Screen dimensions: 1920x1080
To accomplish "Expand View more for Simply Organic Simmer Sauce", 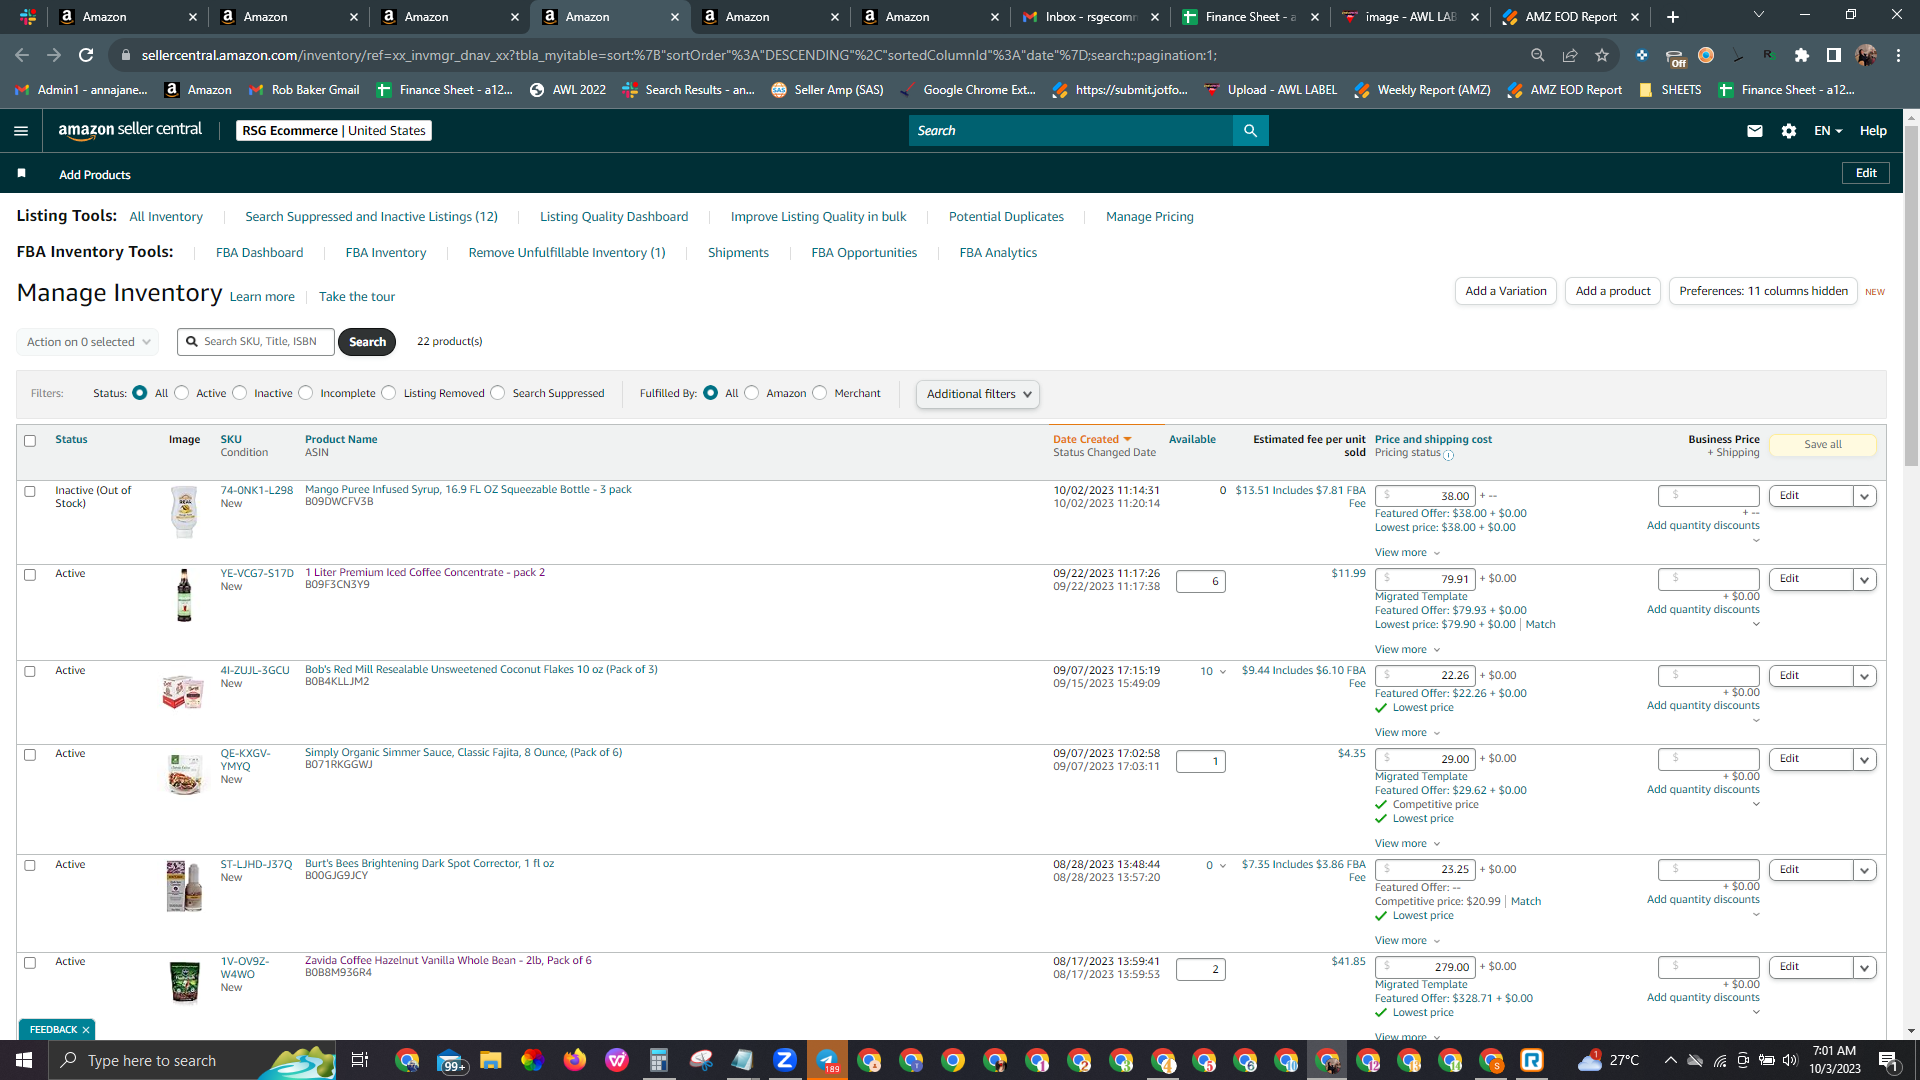I will [x=1407, y=844].
